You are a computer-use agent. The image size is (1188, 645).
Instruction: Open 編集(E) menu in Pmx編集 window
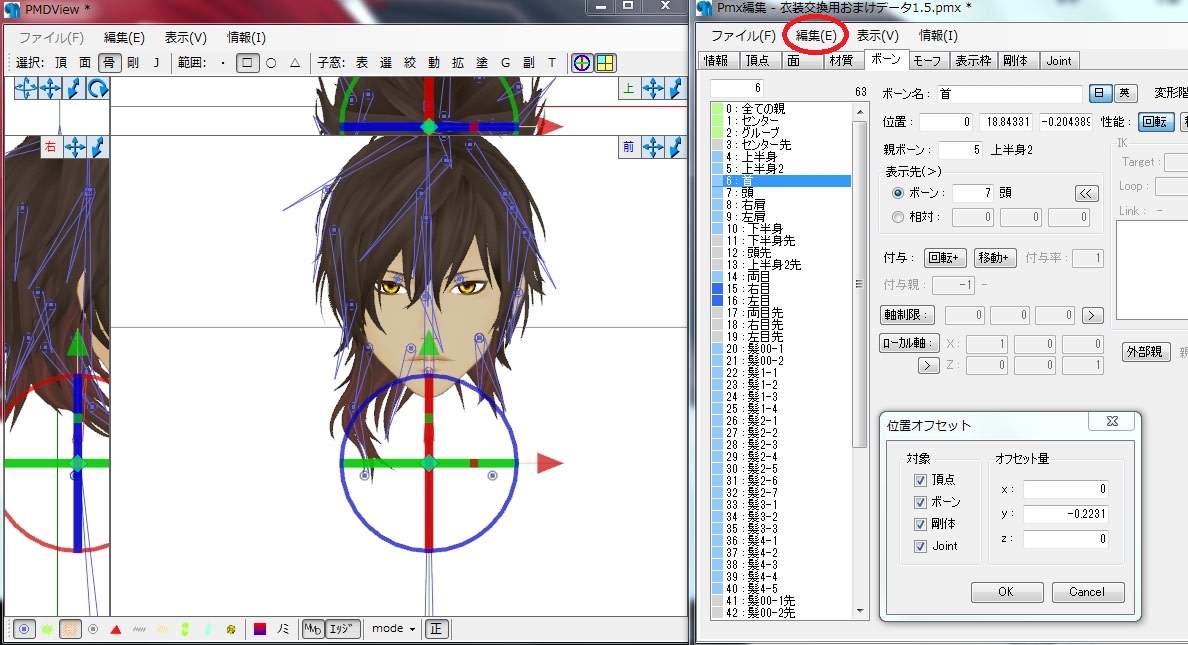coord(816,36)
